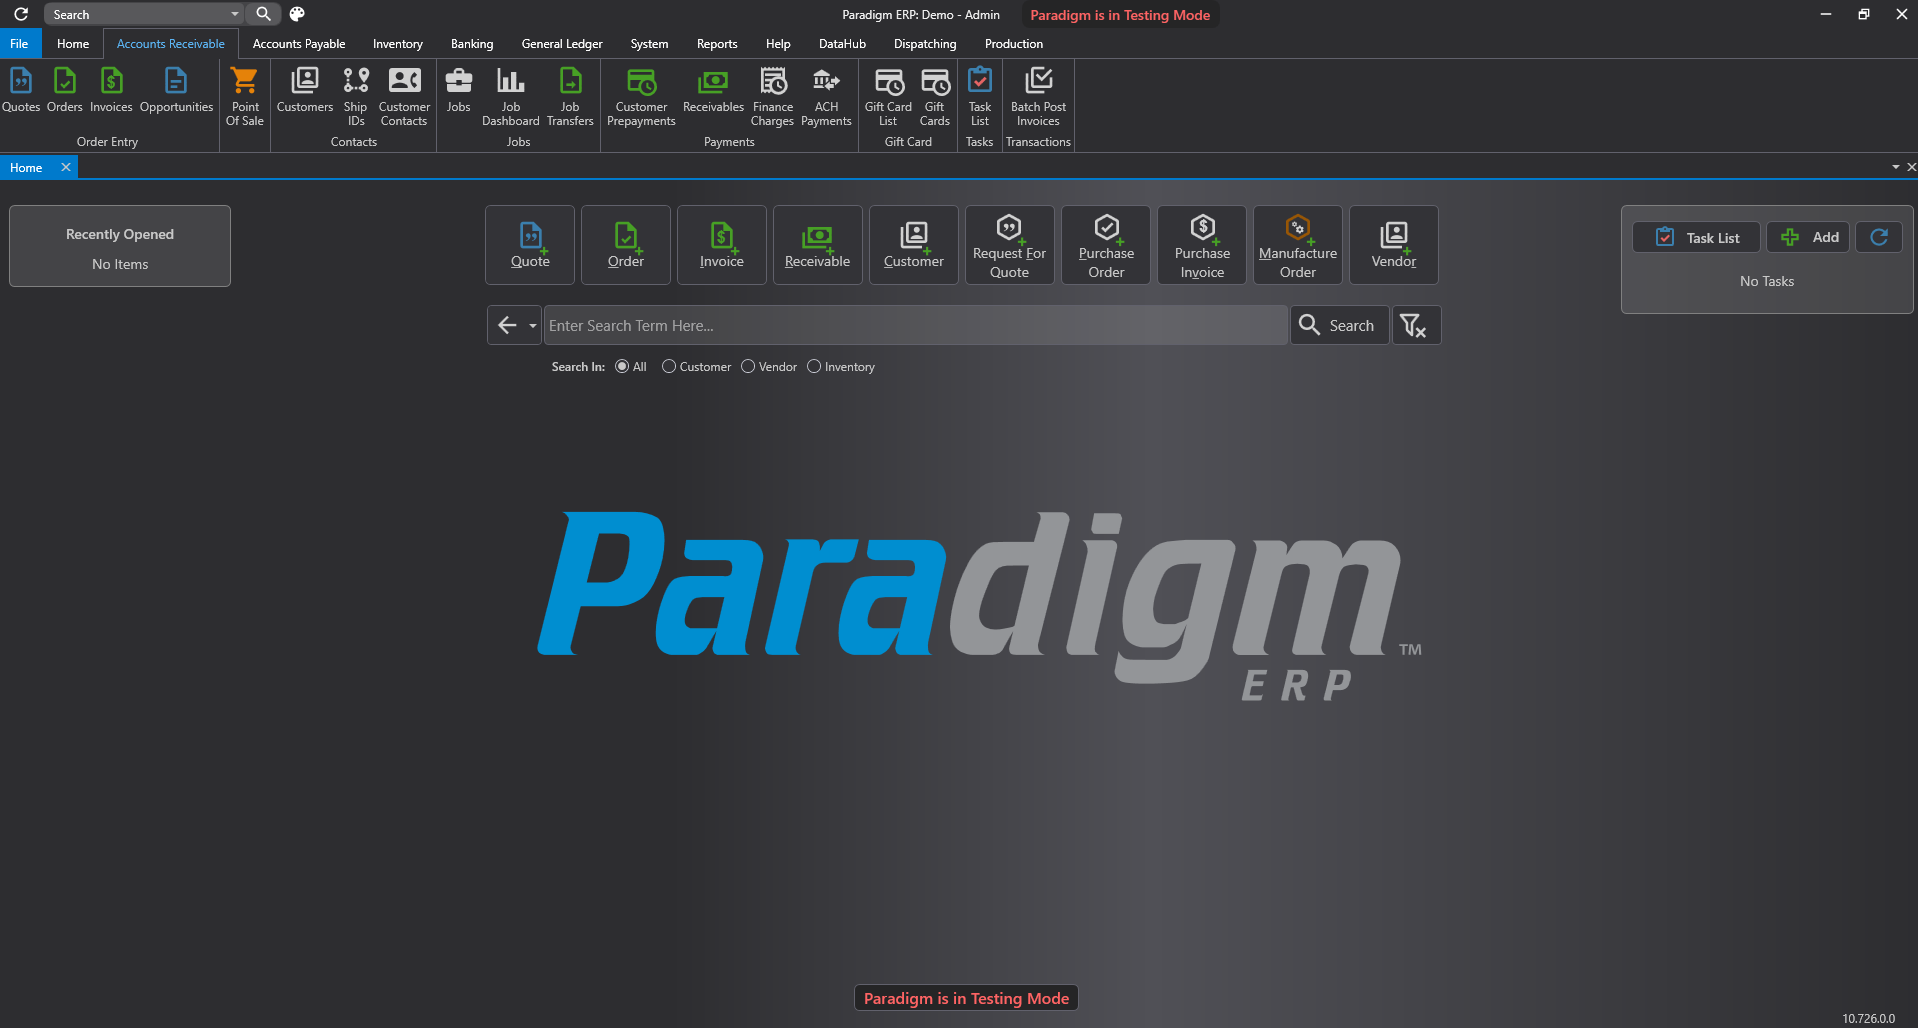Image resolution: width=1918 pixels, height=1028 pixels.
Task: Create a new Purchase Order
Action: point(1106,245)
